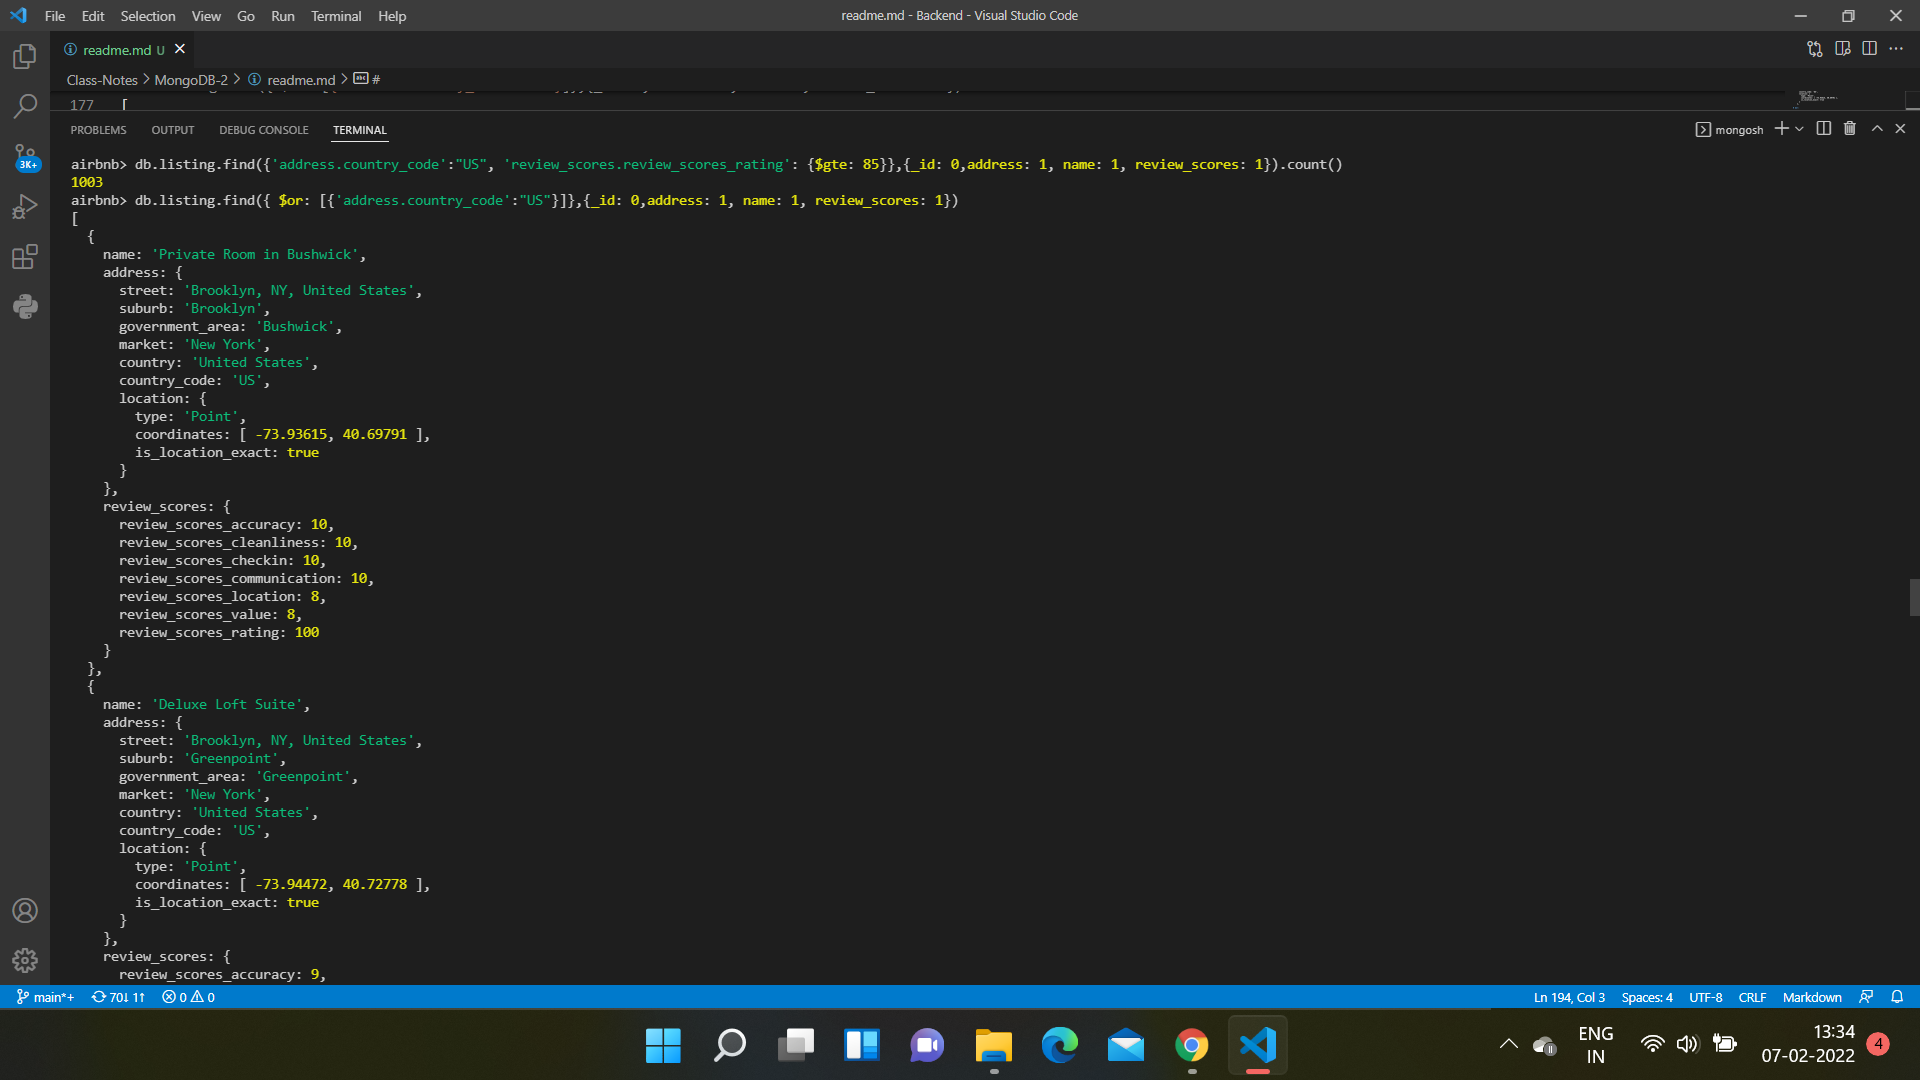Open more editor actions with the ellipsis

pyautogui.click(x=1897, y=48)
